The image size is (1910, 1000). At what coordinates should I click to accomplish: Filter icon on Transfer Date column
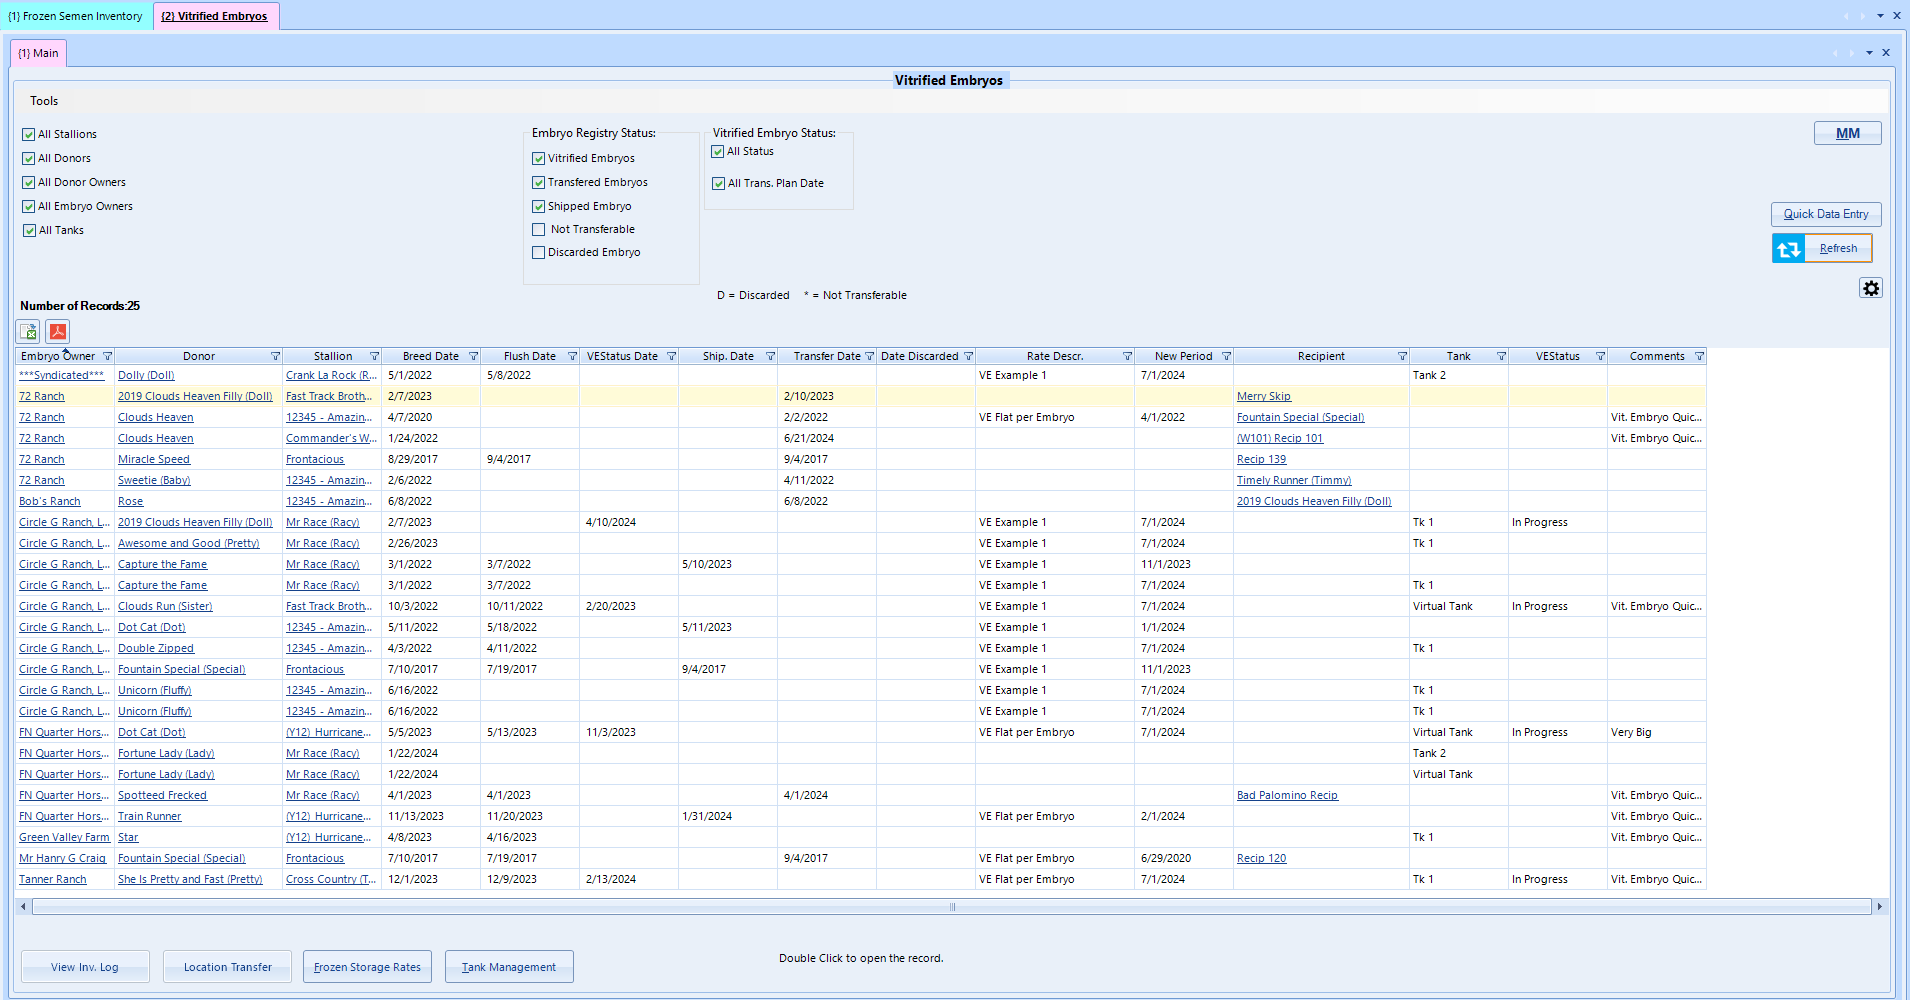(870, 357)
